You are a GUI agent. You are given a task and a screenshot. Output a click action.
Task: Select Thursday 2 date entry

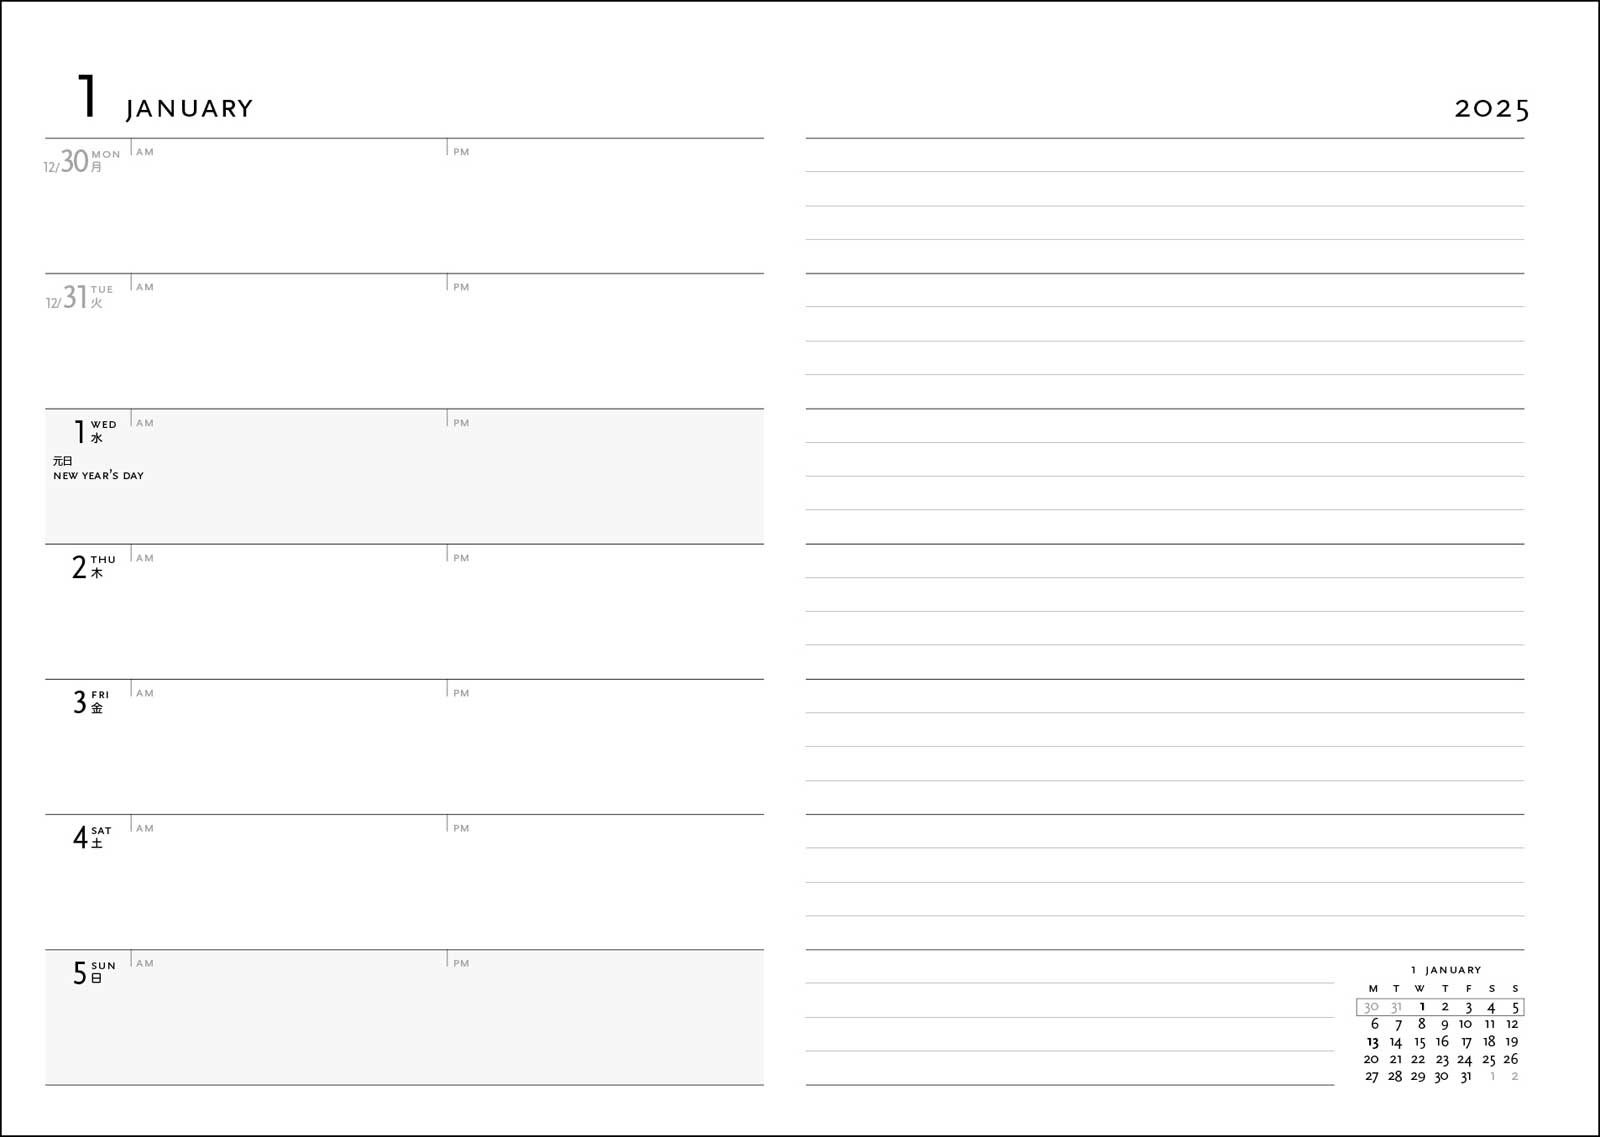(x=94, y=567)
